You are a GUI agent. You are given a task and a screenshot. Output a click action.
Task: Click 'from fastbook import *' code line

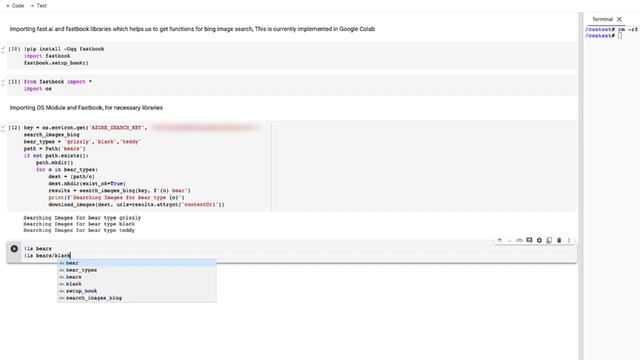click(58, 82)
